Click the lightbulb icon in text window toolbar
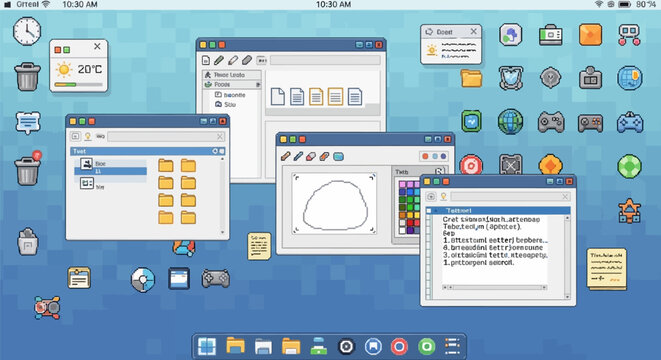This screenshot has height=360, width=661. click(x=443, y=196)
